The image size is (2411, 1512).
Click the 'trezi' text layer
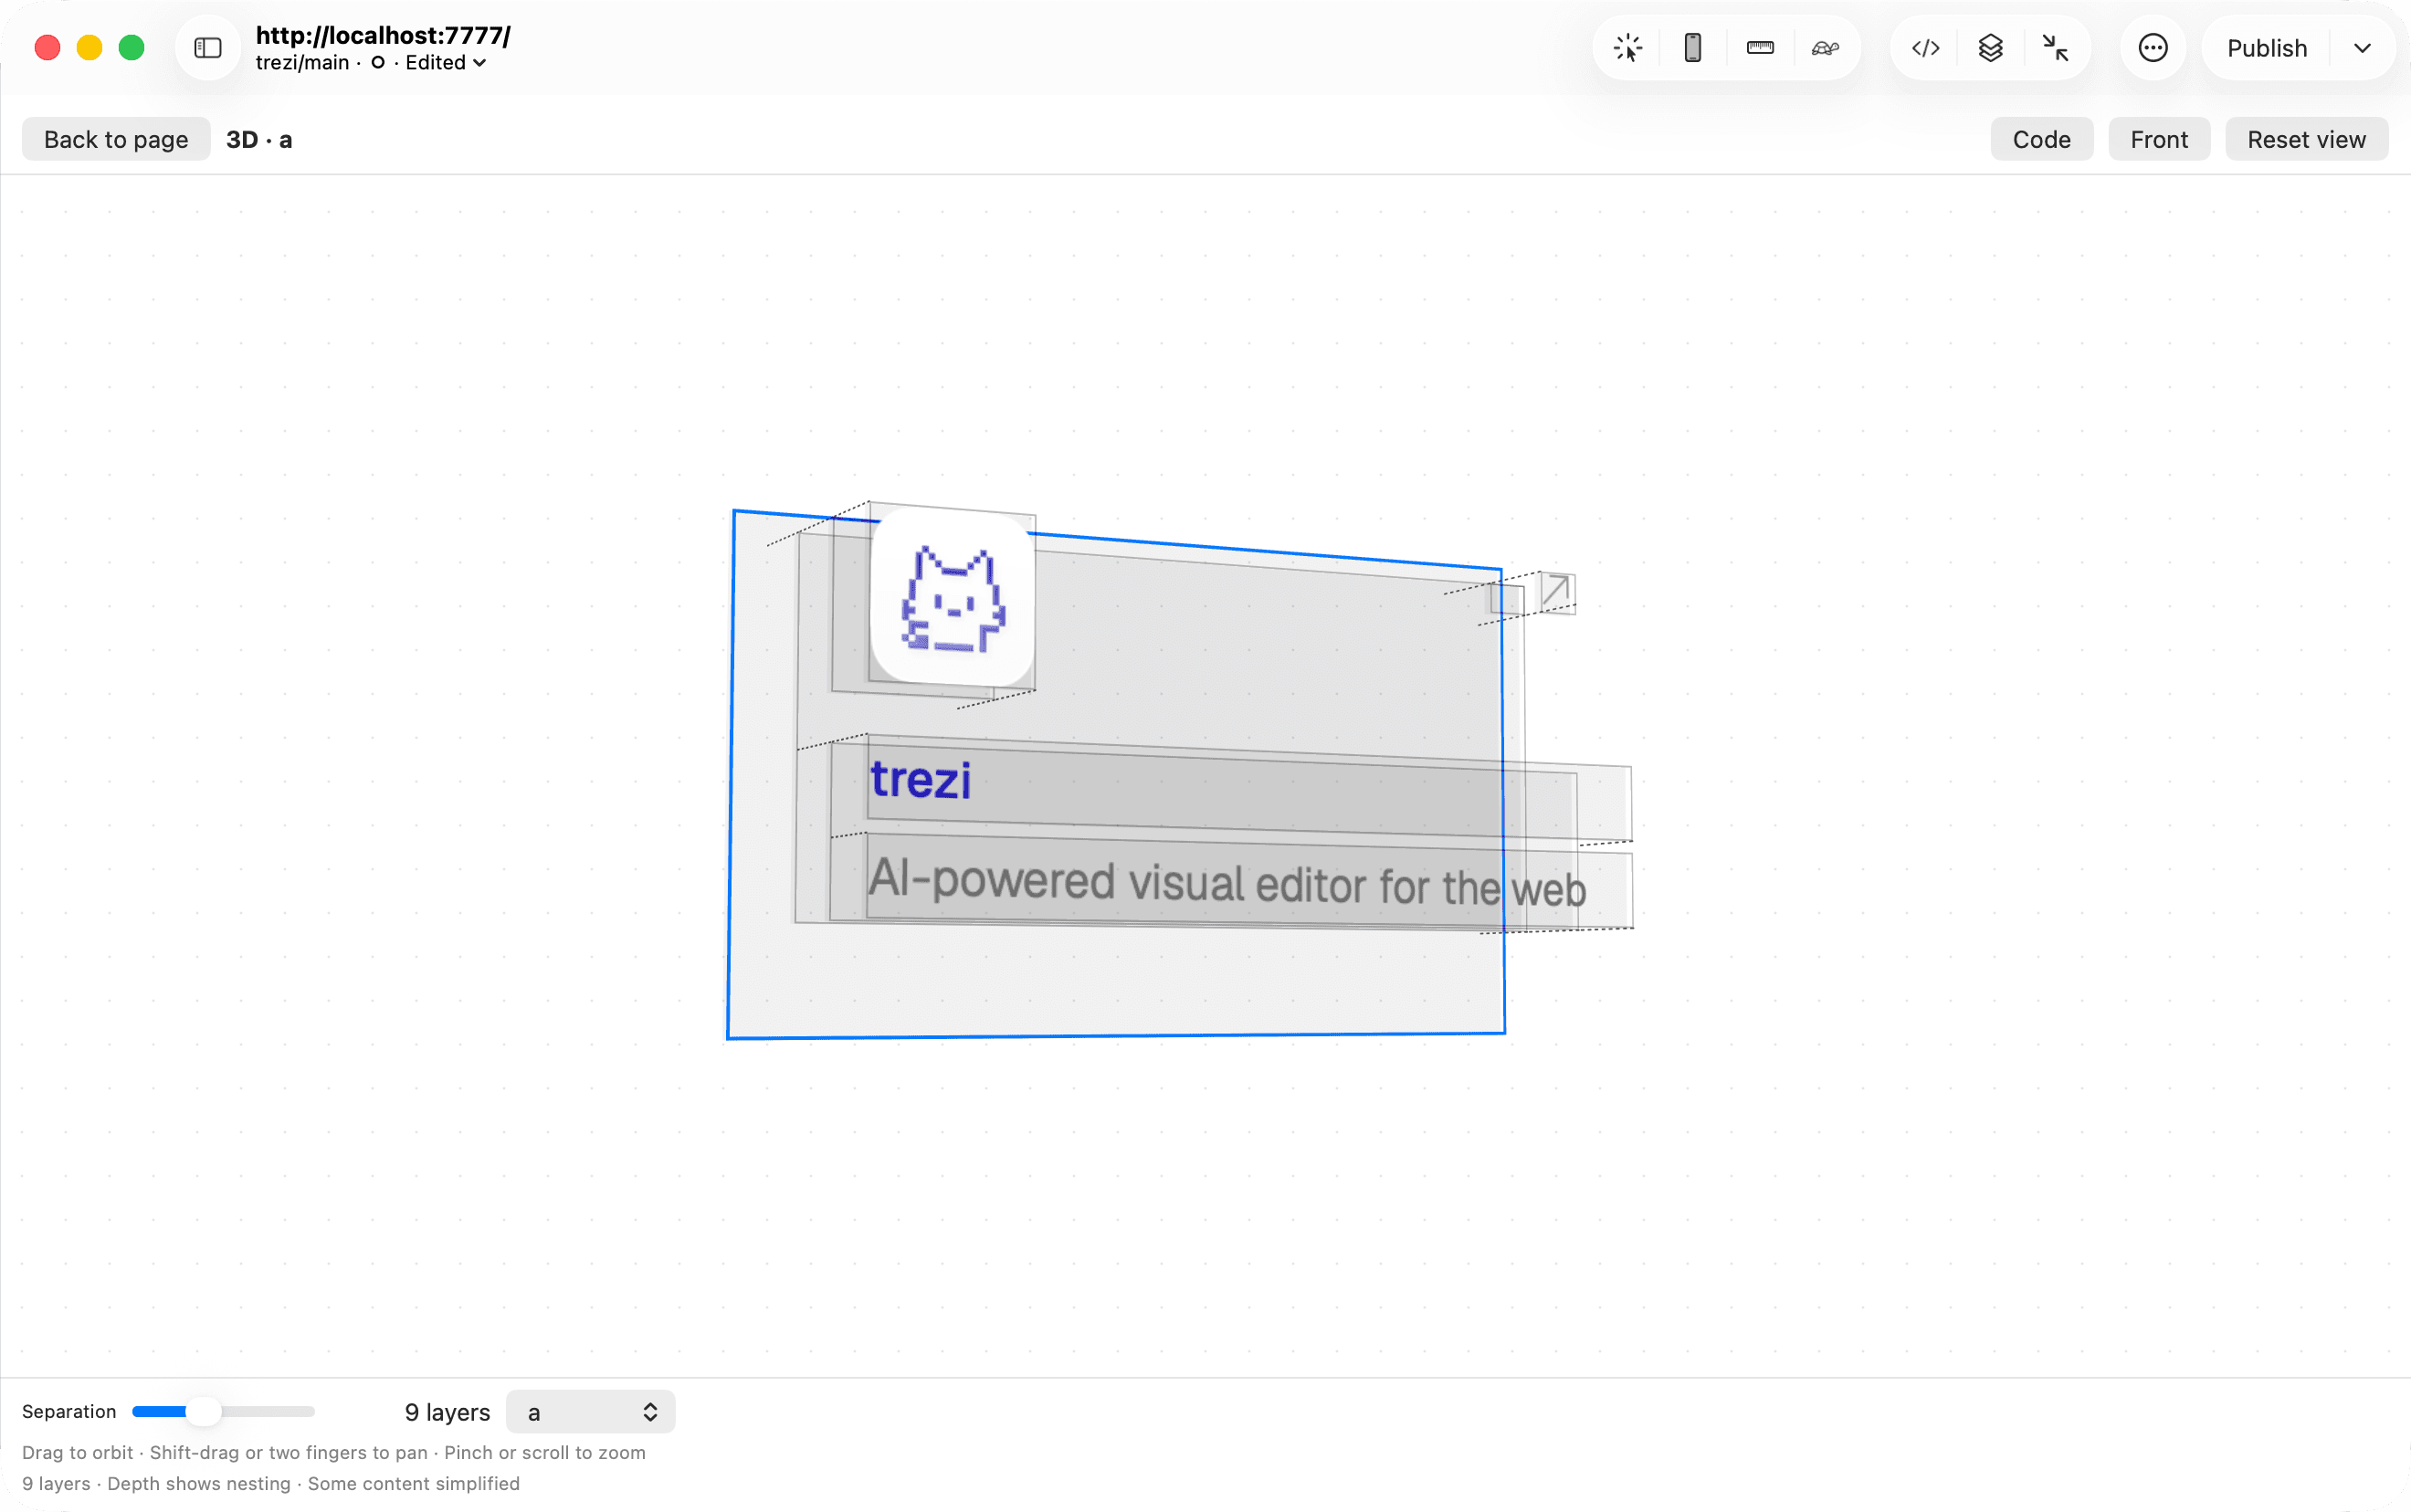(921, 780)
